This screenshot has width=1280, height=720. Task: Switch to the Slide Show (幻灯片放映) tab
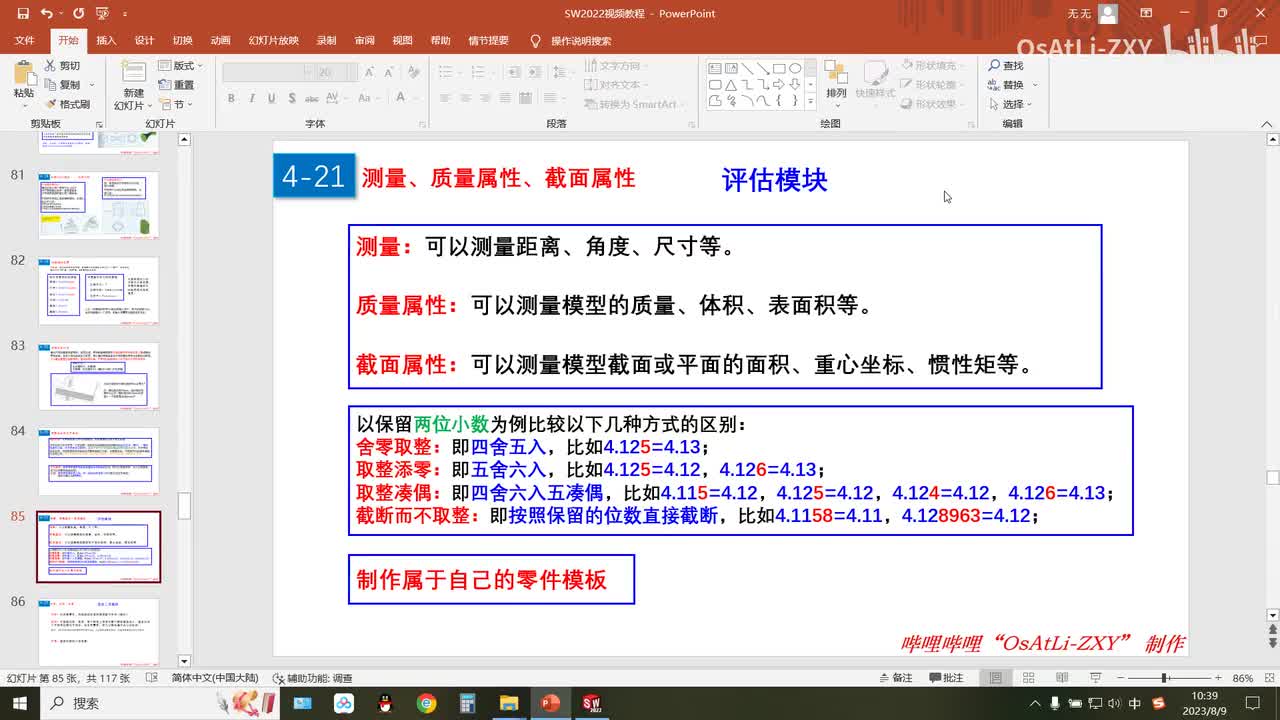point(273,41)
